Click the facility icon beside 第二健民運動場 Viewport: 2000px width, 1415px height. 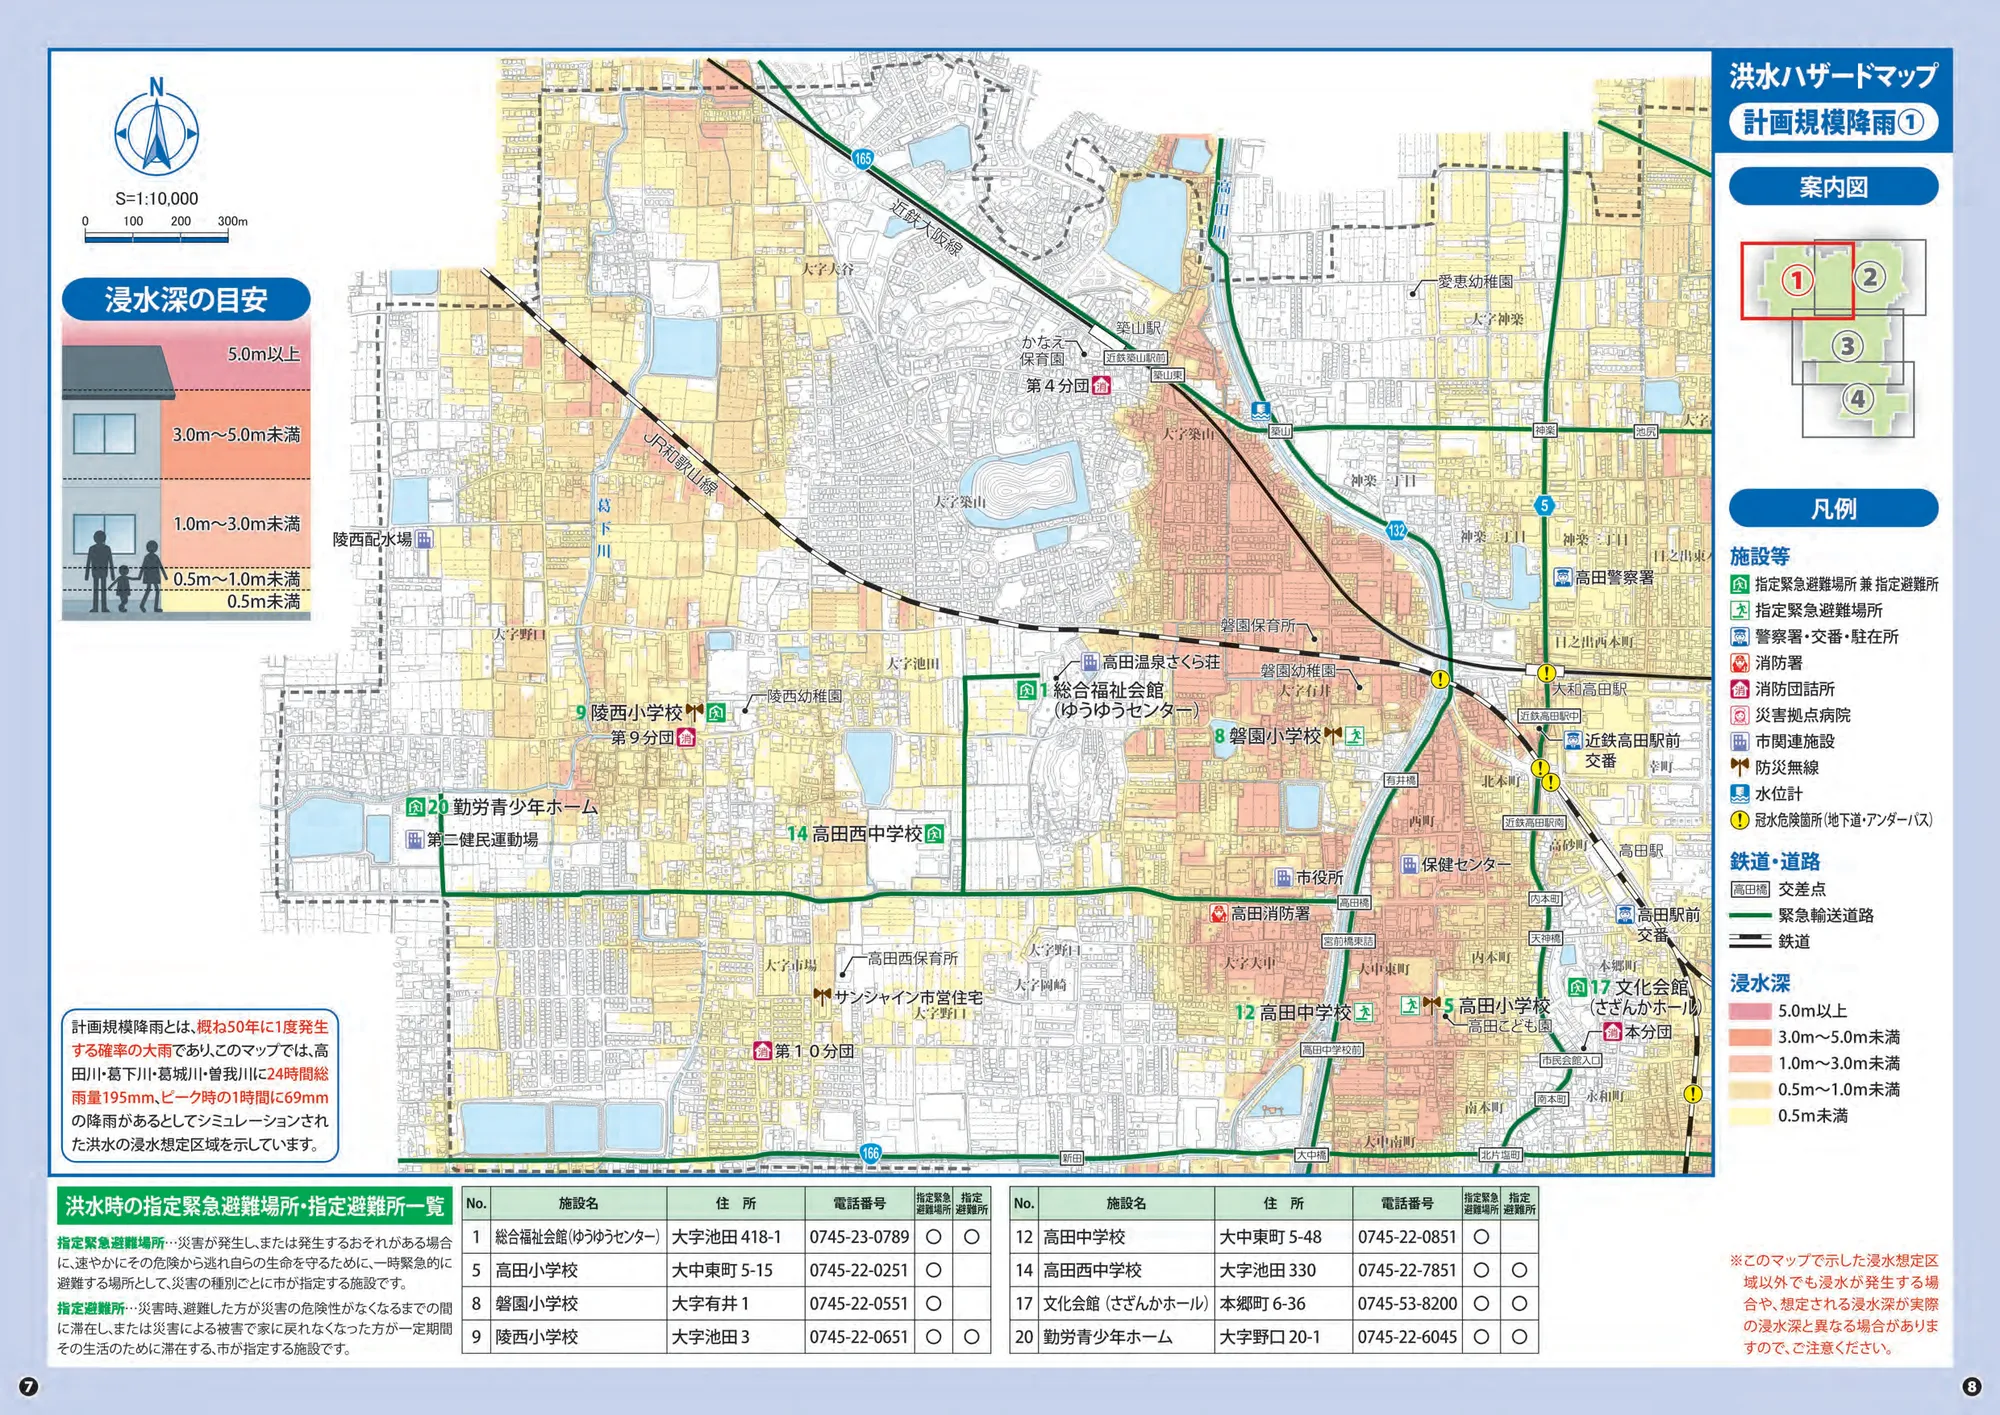(414, 840)
